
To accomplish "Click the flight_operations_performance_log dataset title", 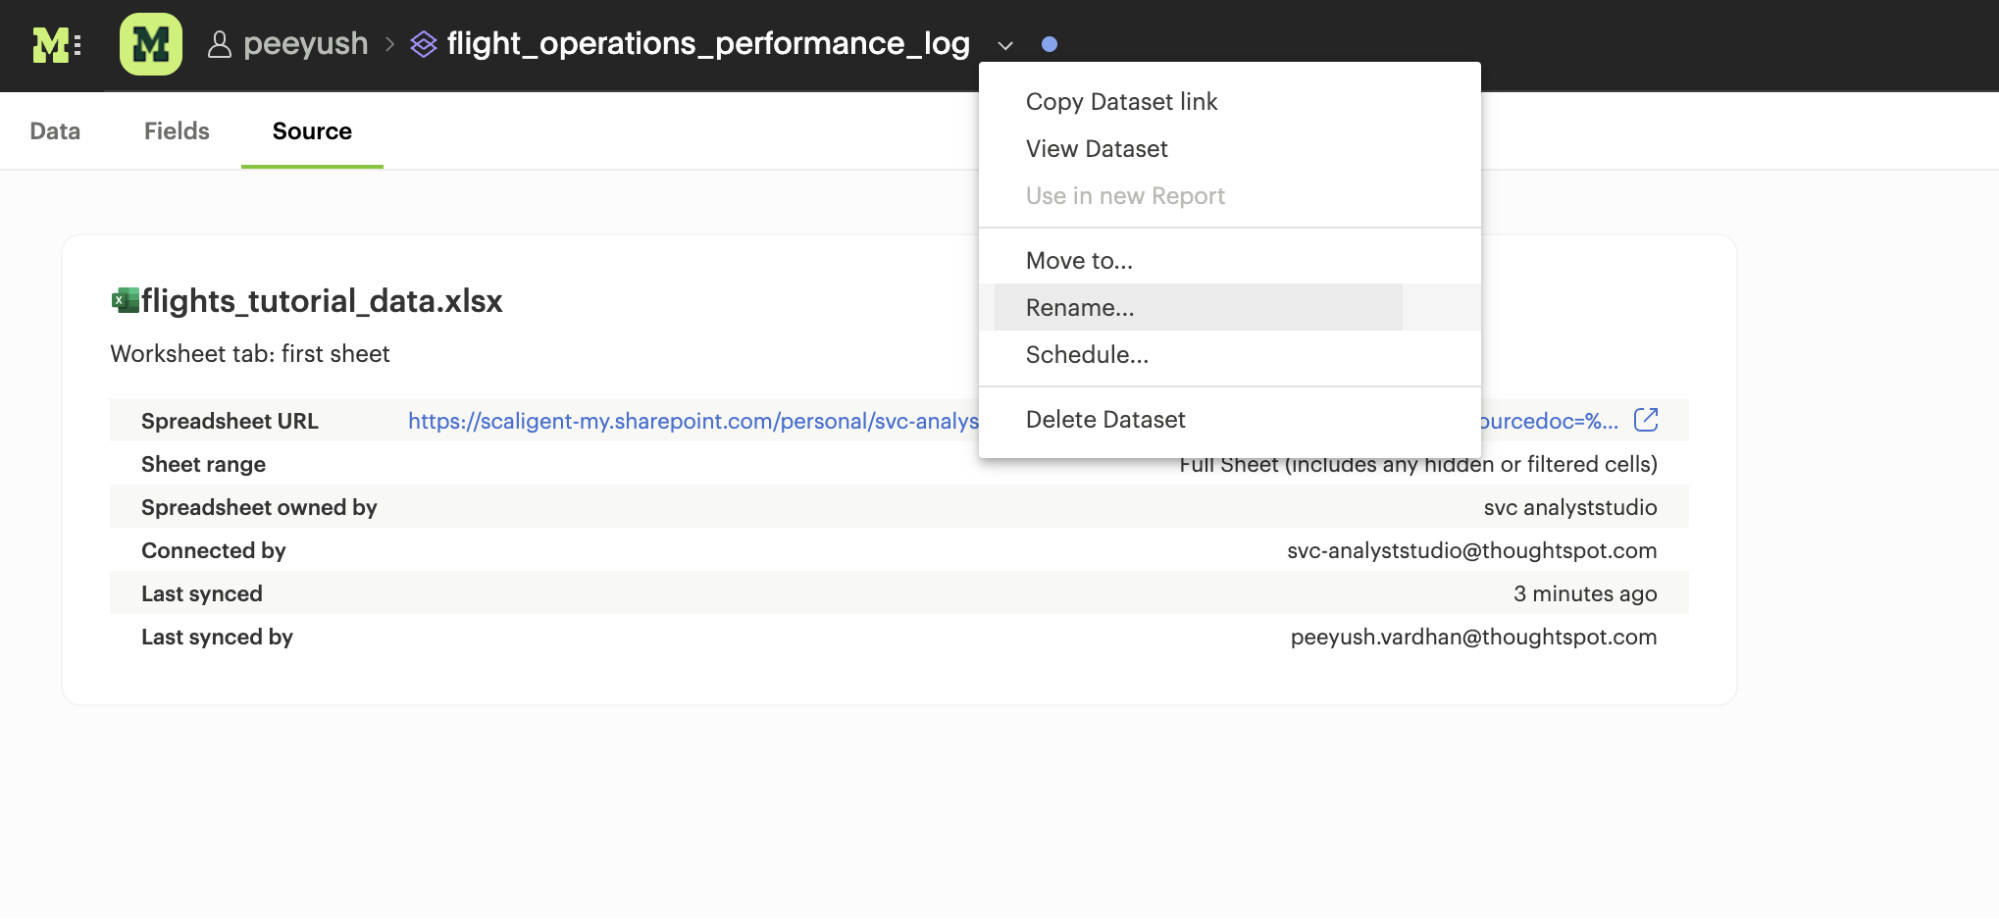I will [x=708, y=44].
